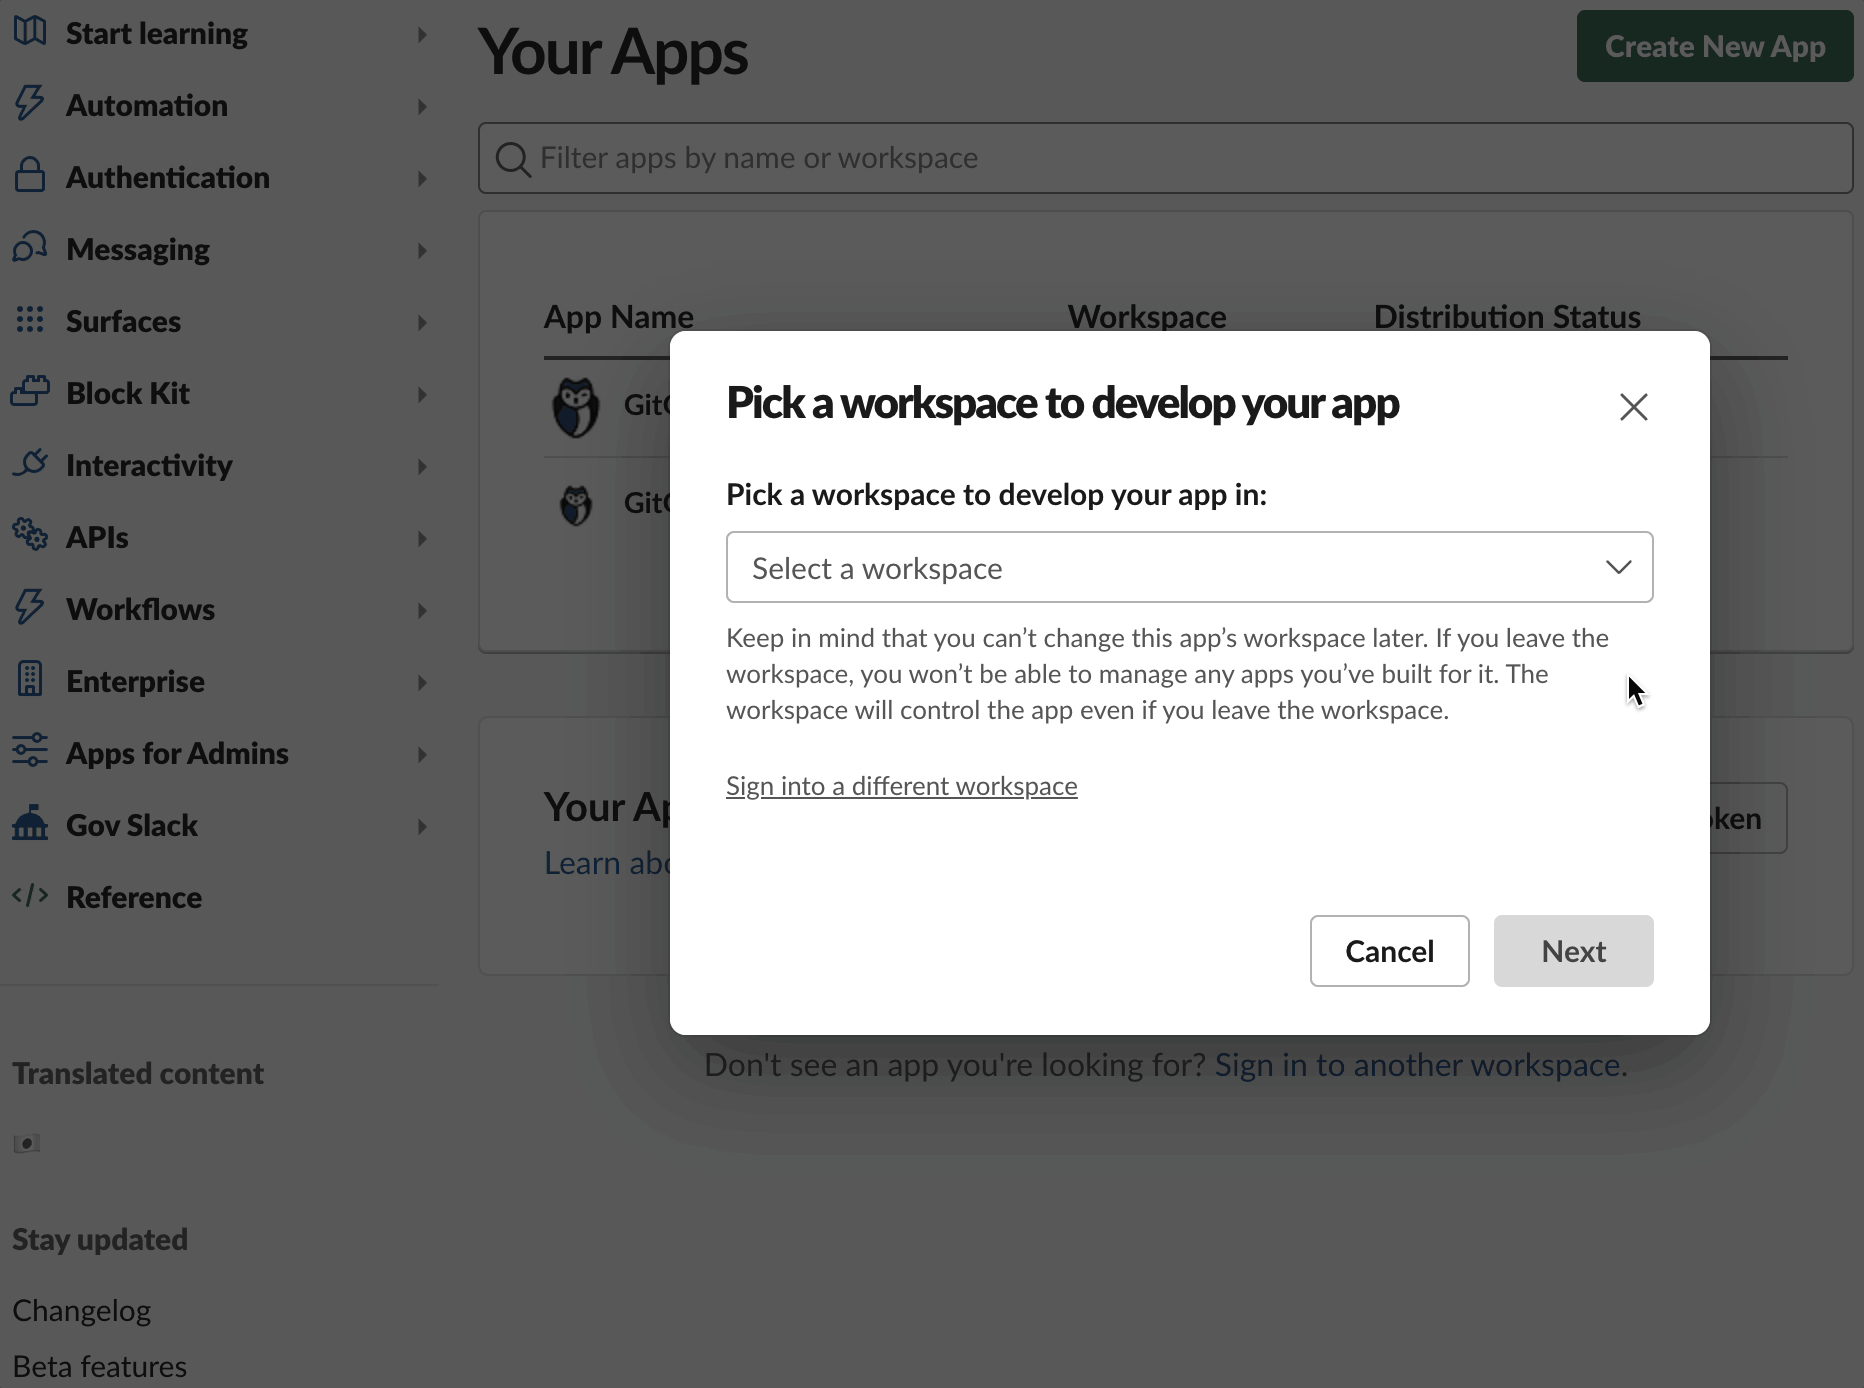The height and width of the screenshot is (1388, 1864).
Task: Click the first app's owl avatar
Action: coord(576,407)
